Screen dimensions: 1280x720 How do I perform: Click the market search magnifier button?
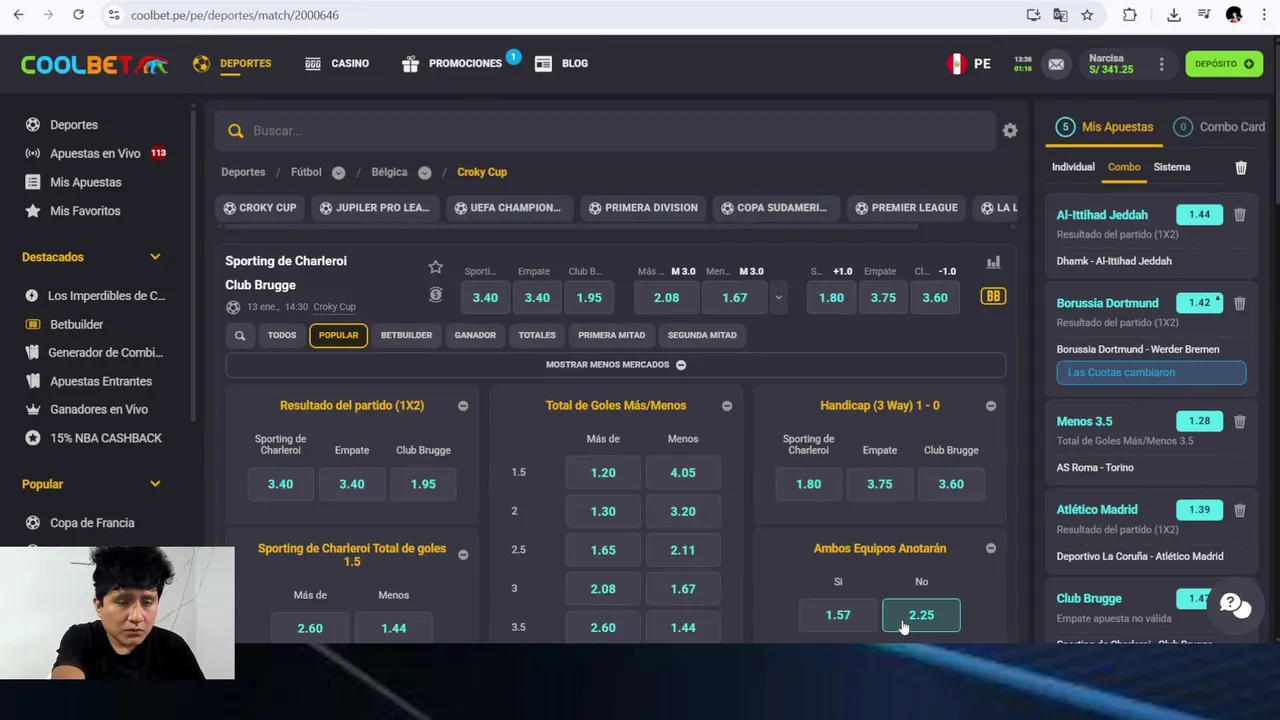click(240, 335)
